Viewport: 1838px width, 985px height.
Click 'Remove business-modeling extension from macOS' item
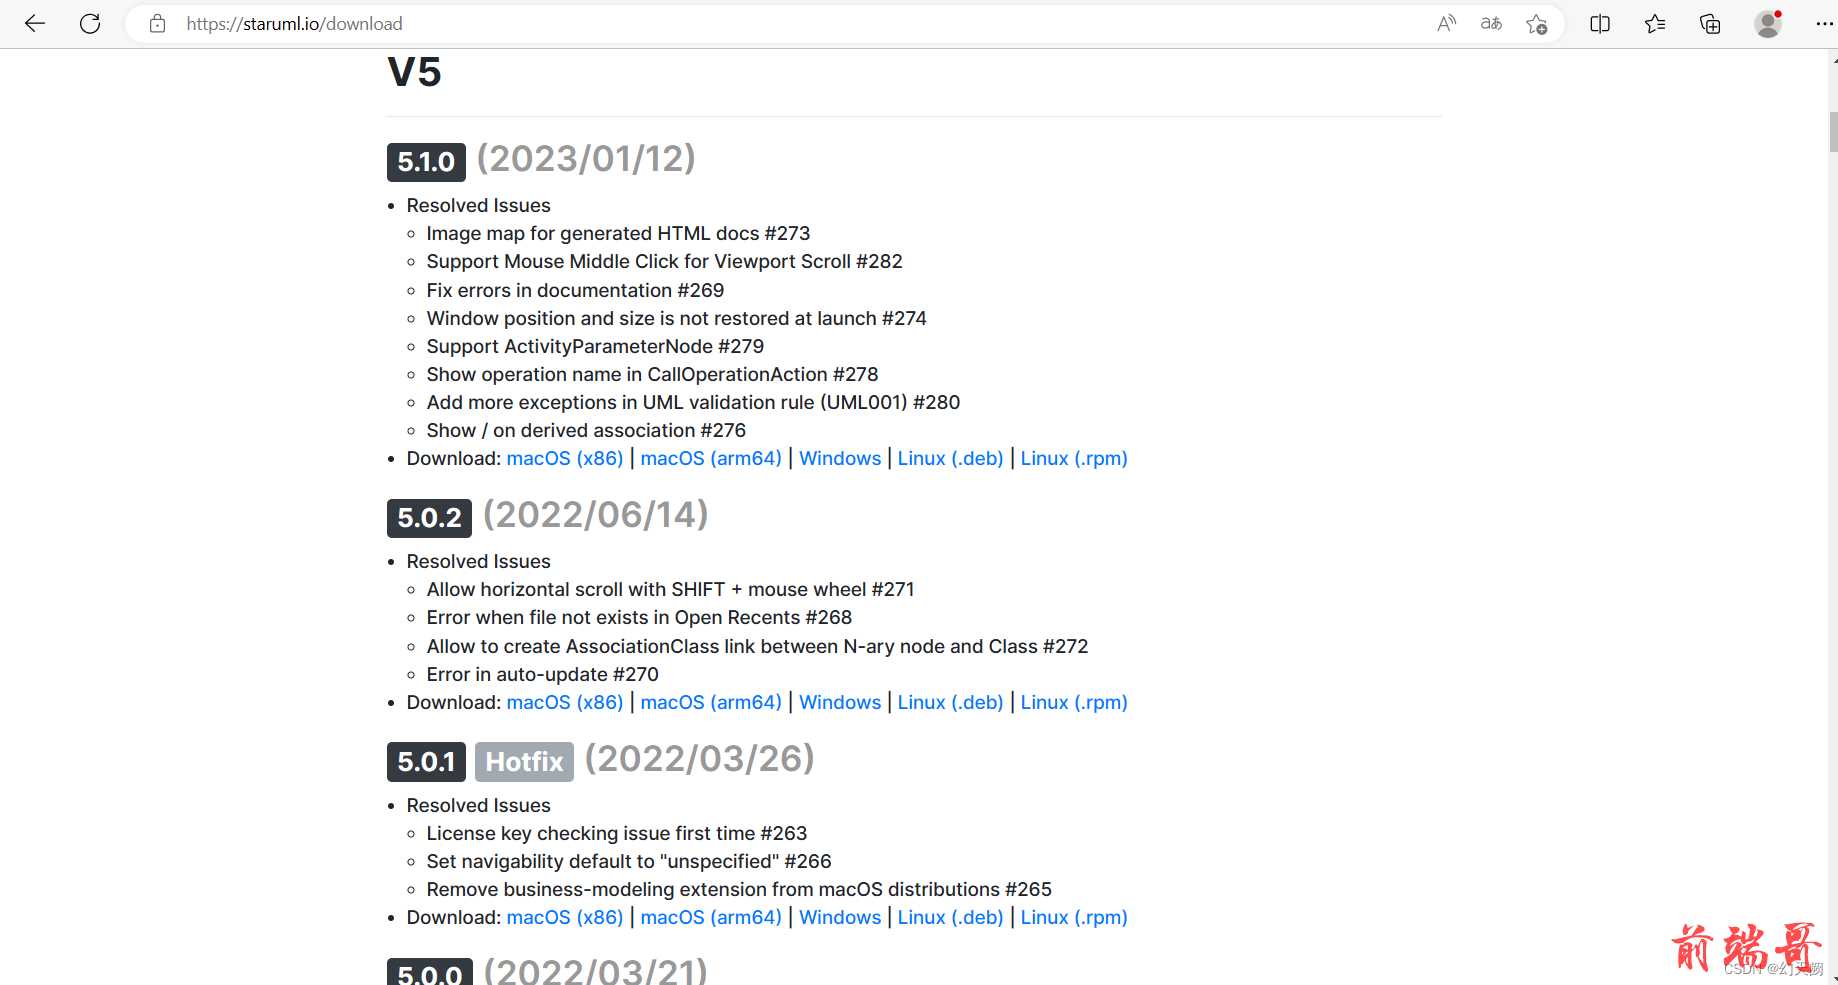[x=739, y=889]
